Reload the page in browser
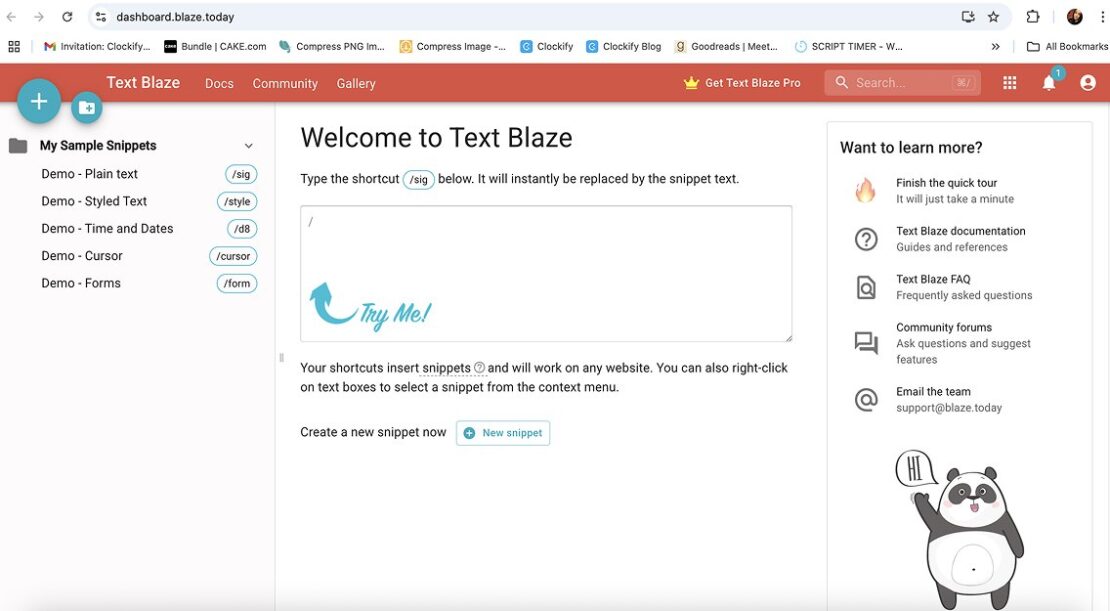 pyautogui.click(x=67, y=16)
